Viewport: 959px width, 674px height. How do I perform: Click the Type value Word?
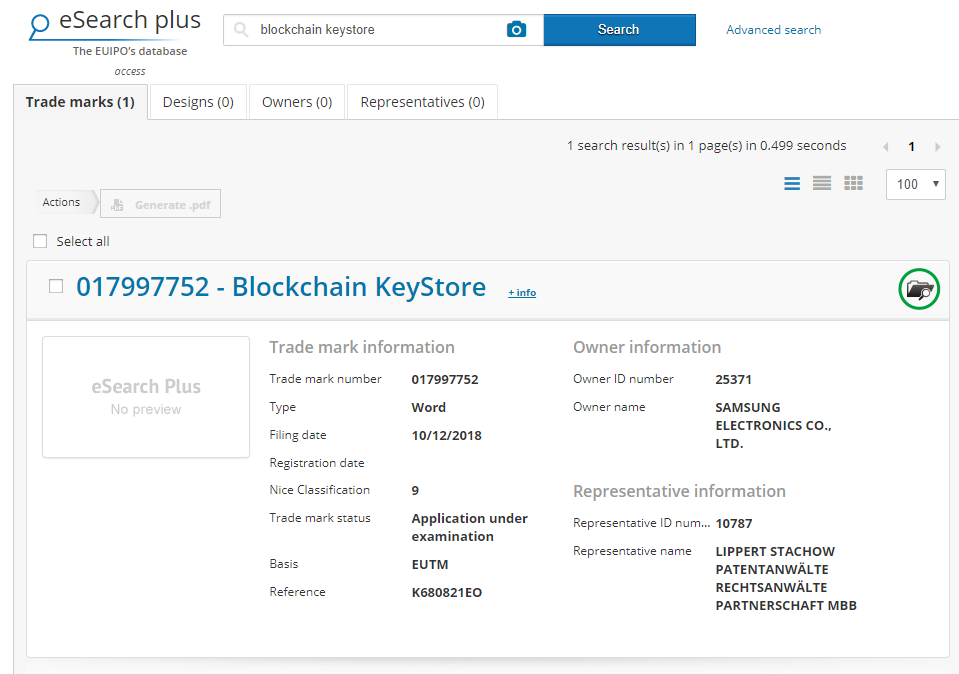[x=428, y=407]
